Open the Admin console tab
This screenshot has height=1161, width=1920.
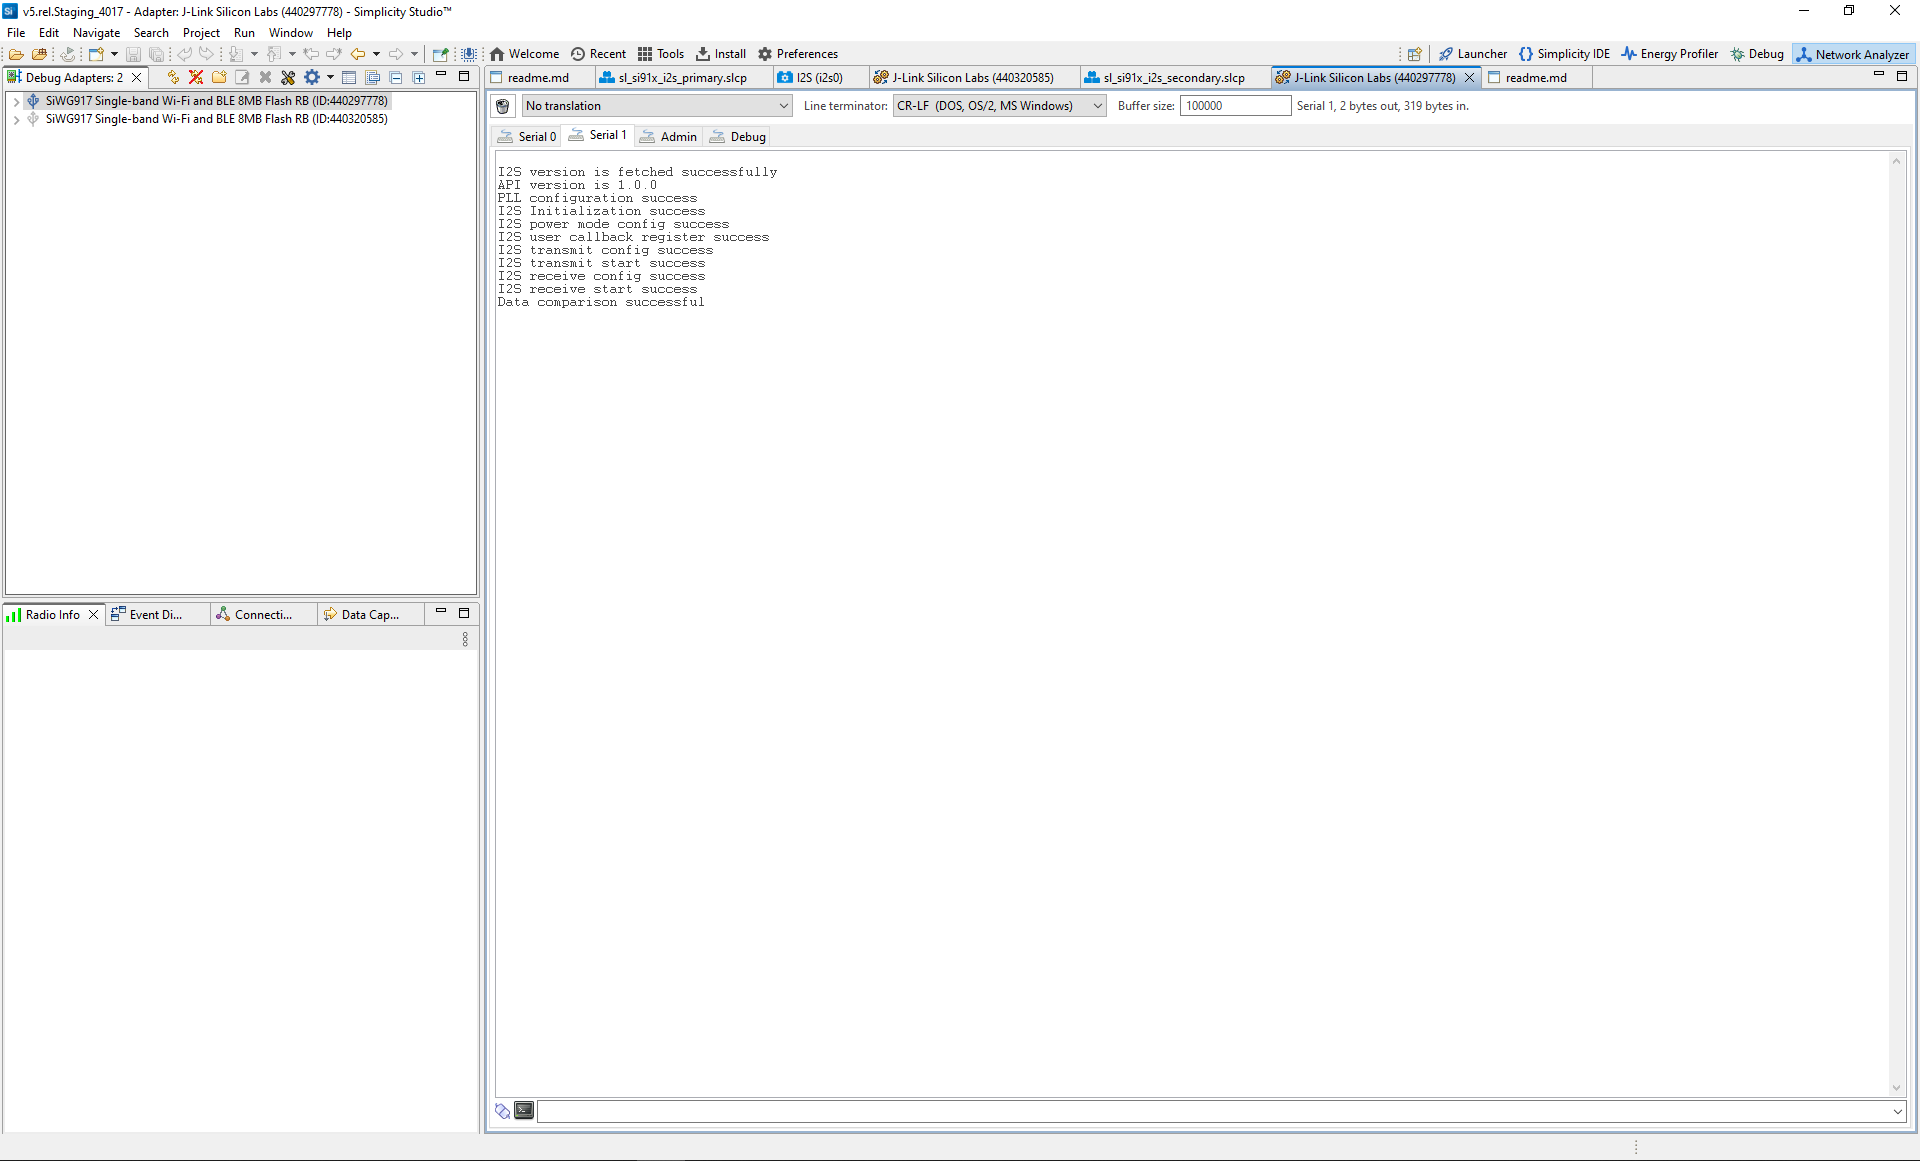pyautogui.click(x=669, y=136)
